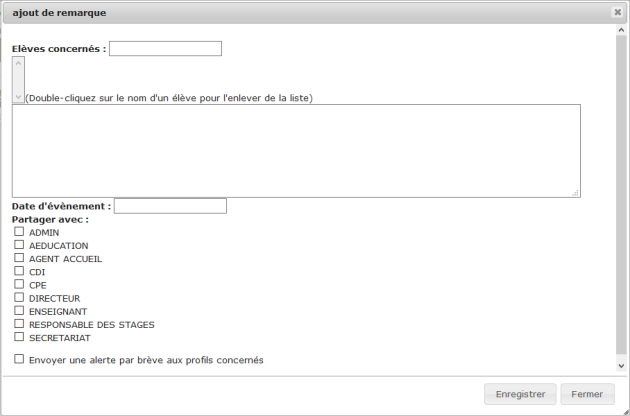Click the student list scroll down arrow
The height and width of the screenshot is (416, 630).
point(18,97)
